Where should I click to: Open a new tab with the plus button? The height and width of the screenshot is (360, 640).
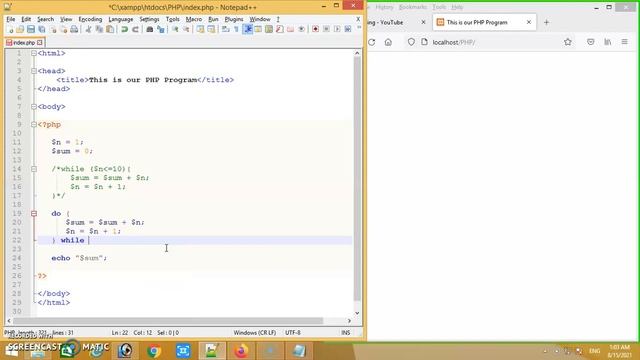(x=547, y=22)
